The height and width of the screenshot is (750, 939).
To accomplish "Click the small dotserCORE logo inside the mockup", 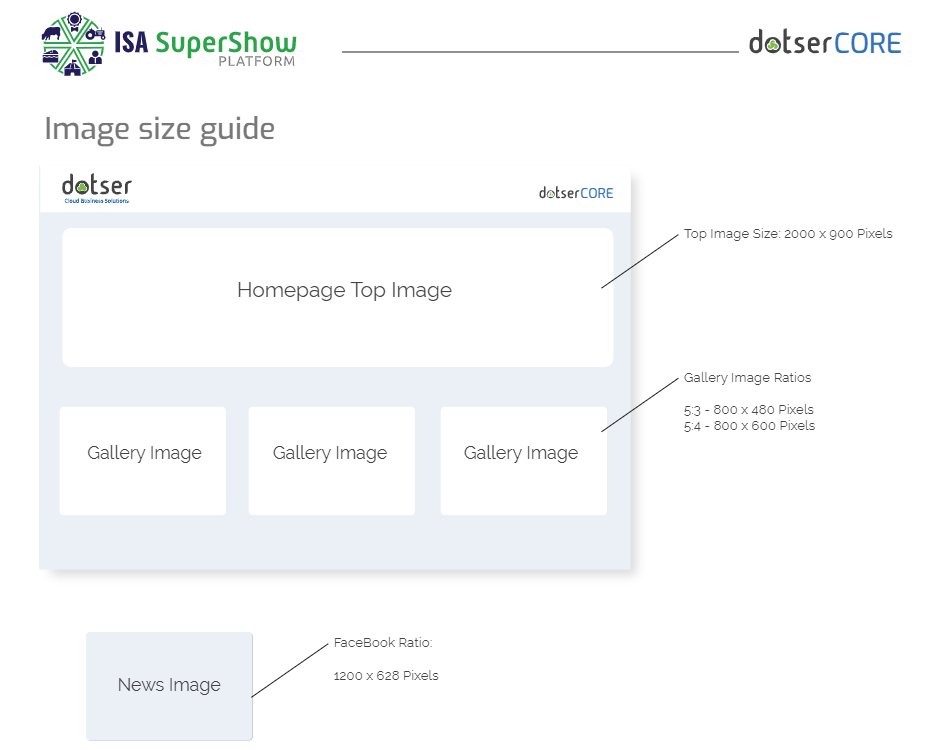I will tap(576, 193).
